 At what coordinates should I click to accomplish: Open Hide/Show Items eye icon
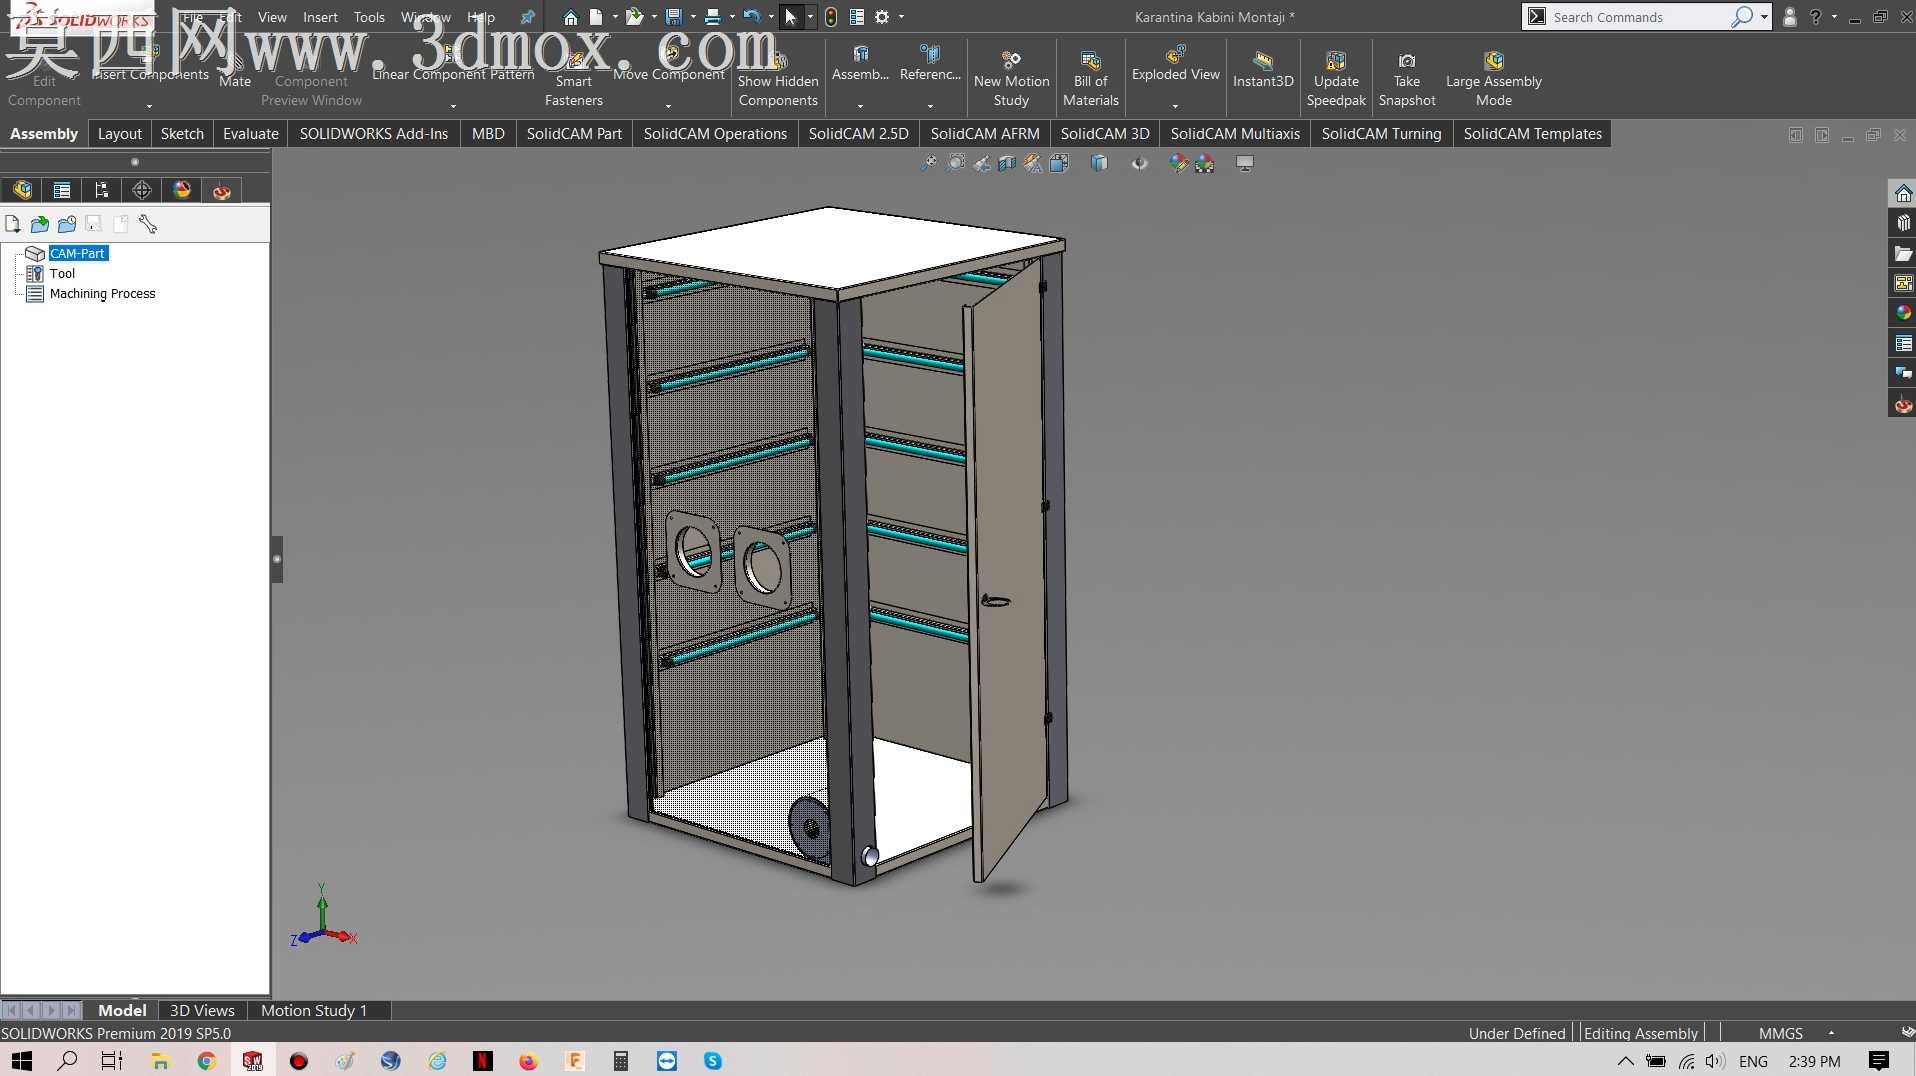(x=1140, y=163)
